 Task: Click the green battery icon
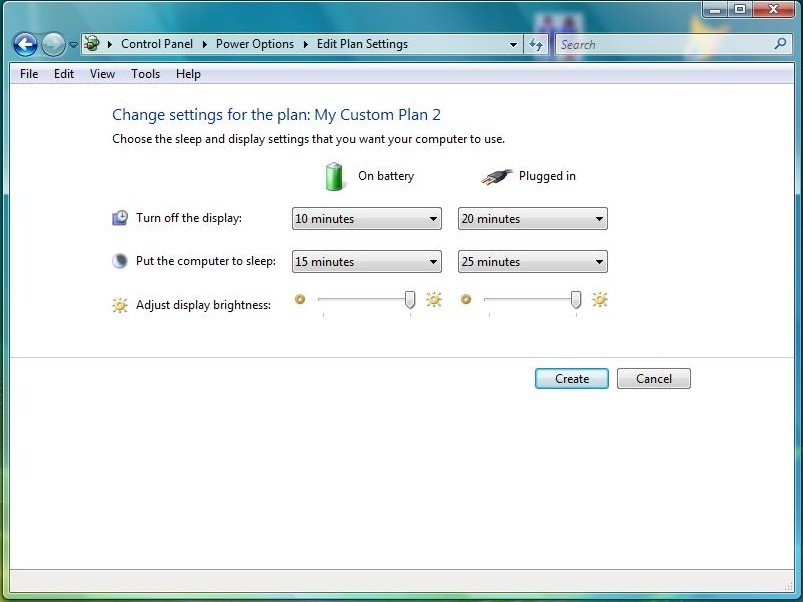click(334, 176)
